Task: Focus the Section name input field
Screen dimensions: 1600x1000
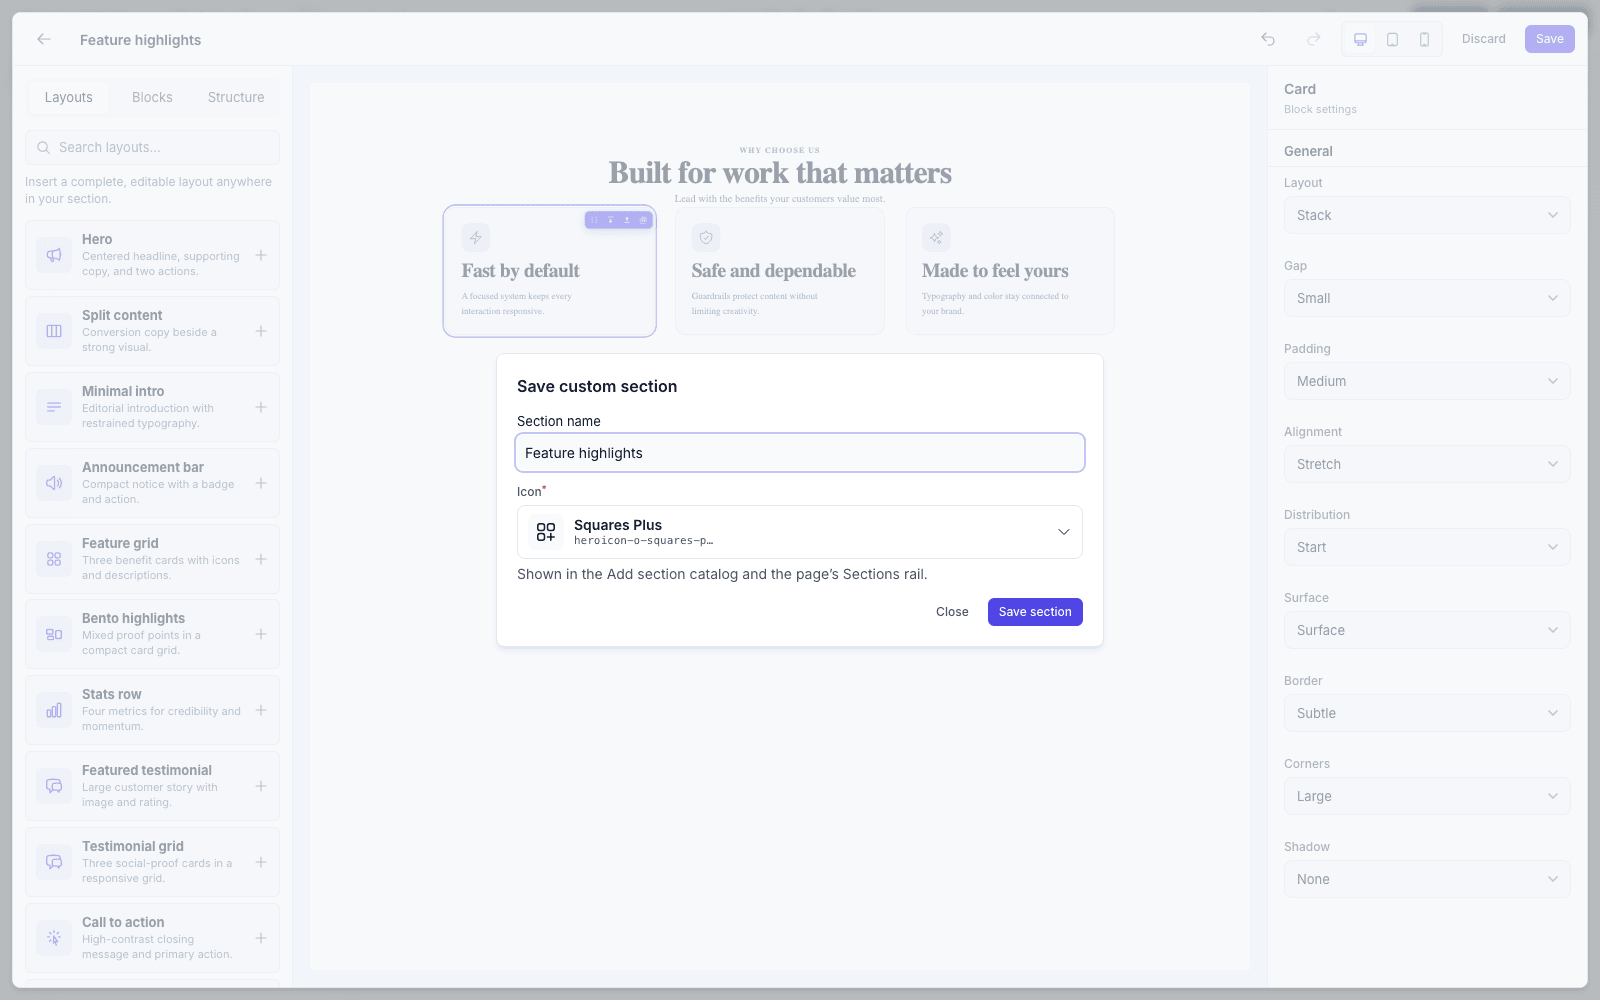Action: (x=800, y=453)
